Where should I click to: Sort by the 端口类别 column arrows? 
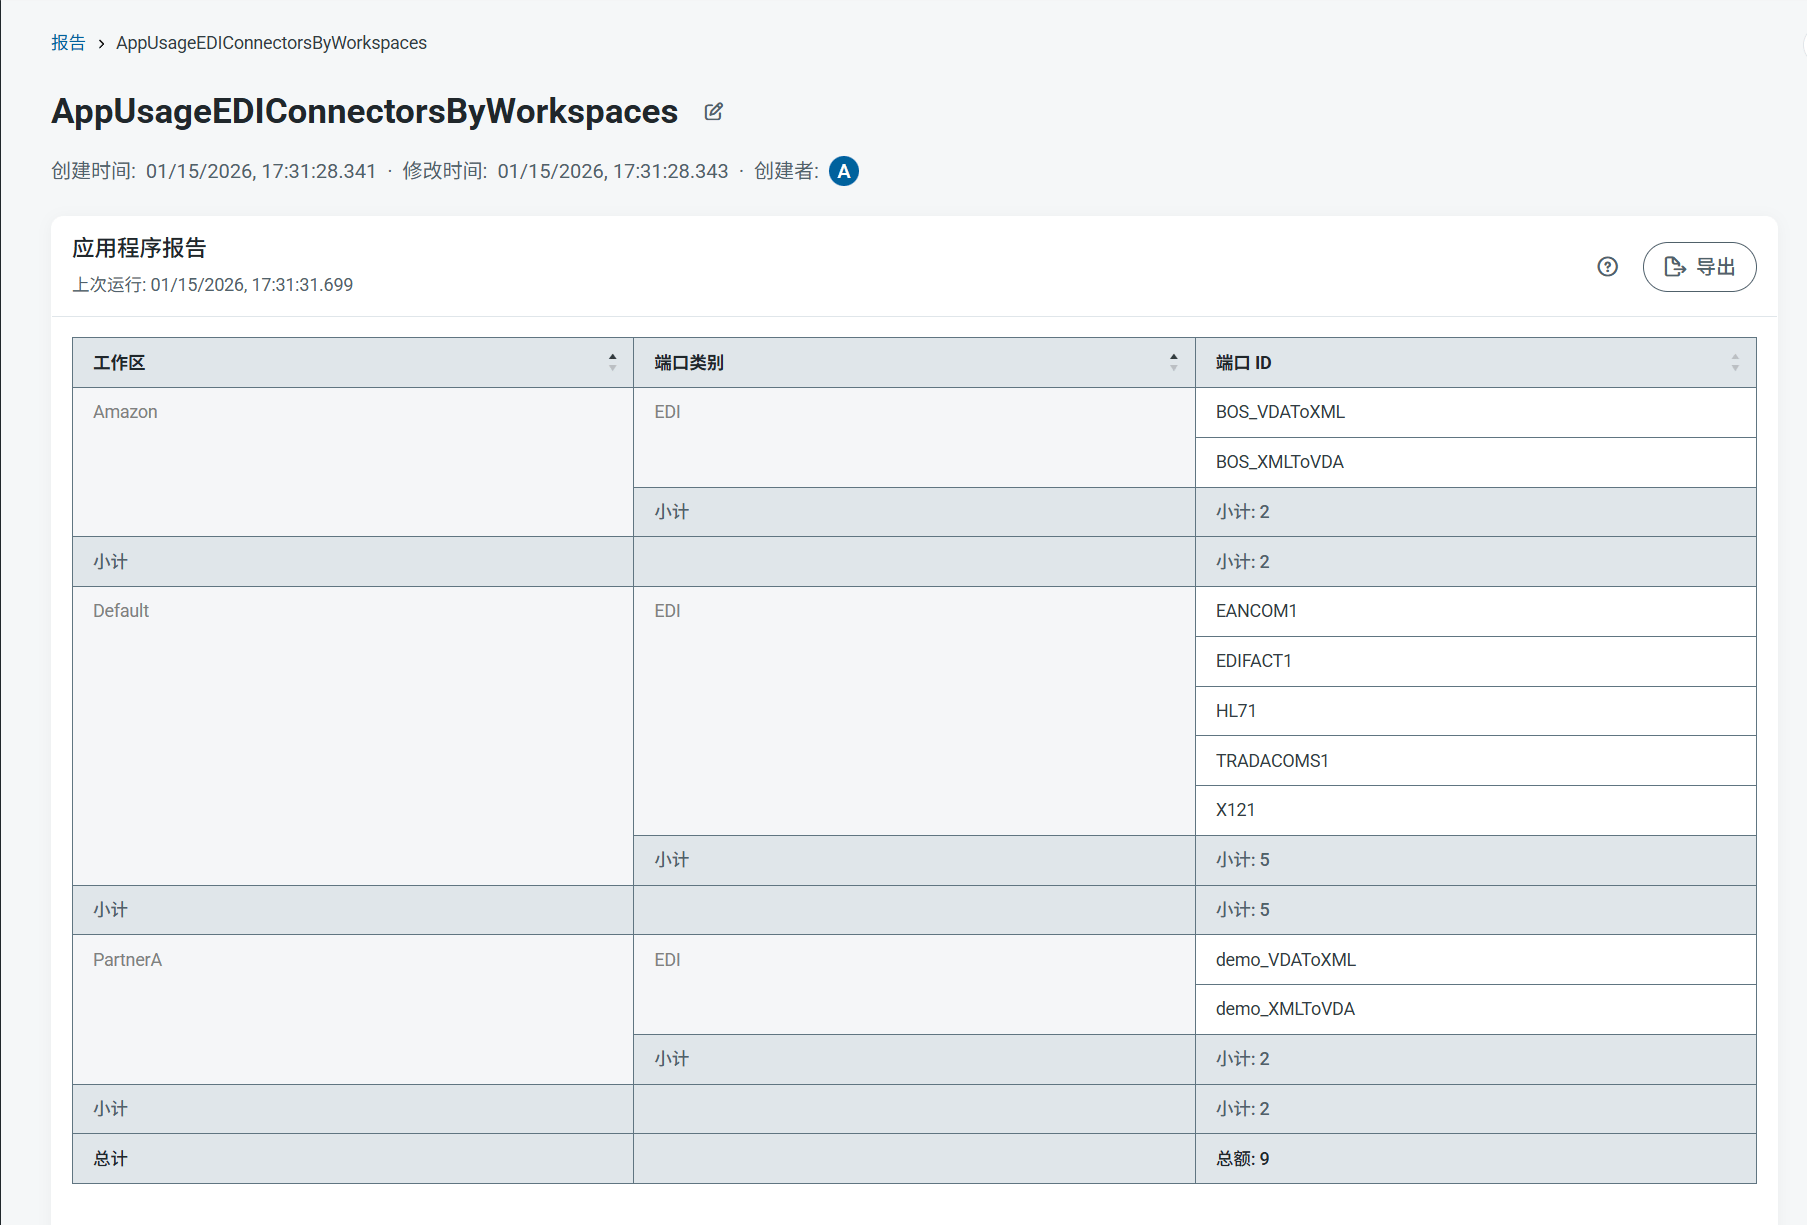1174,362
